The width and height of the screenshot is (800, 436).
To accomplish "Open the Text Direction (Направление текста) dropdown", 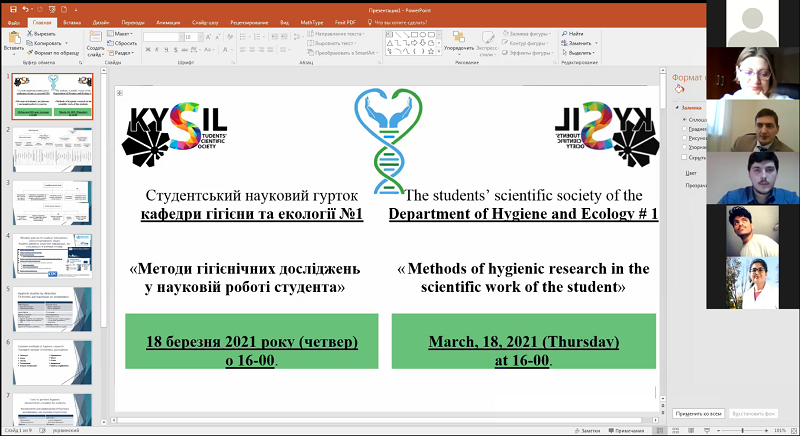I will (x=336, y=34).
